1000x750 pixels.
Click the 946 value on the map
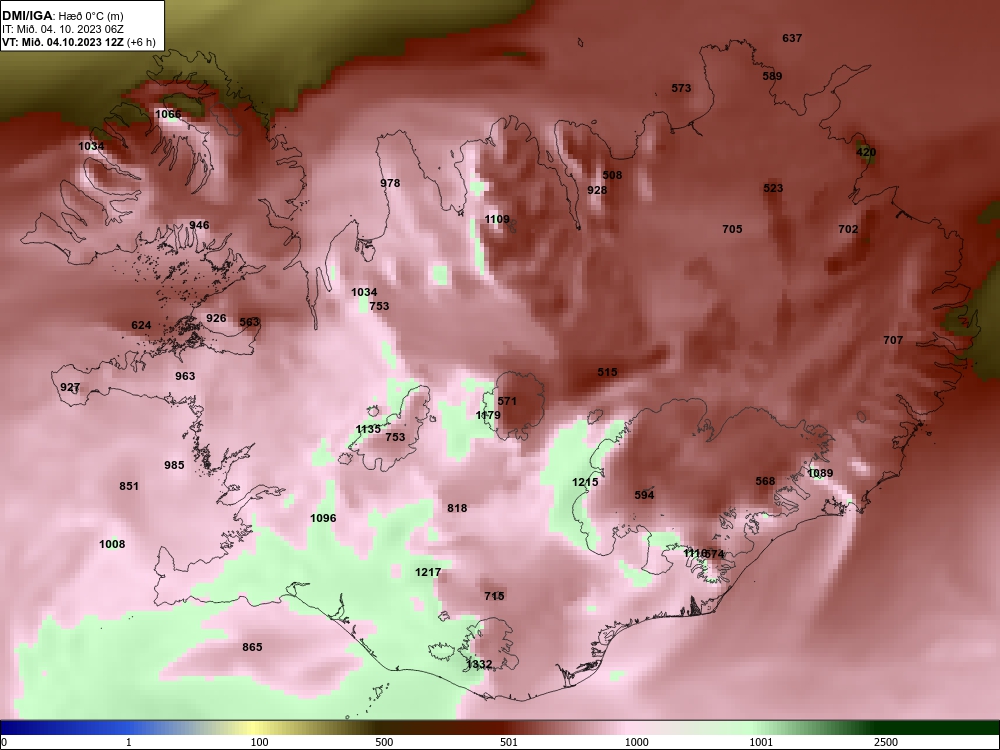click(199, 225)
